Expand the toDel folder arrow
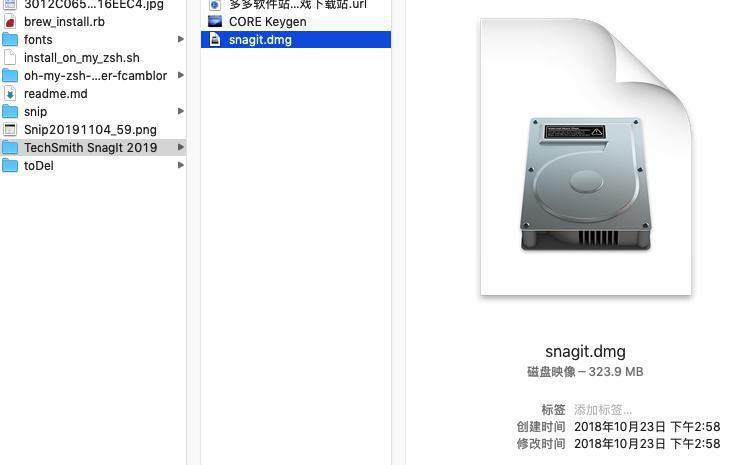This screenshot has width=738, height=465. [180, 165]
